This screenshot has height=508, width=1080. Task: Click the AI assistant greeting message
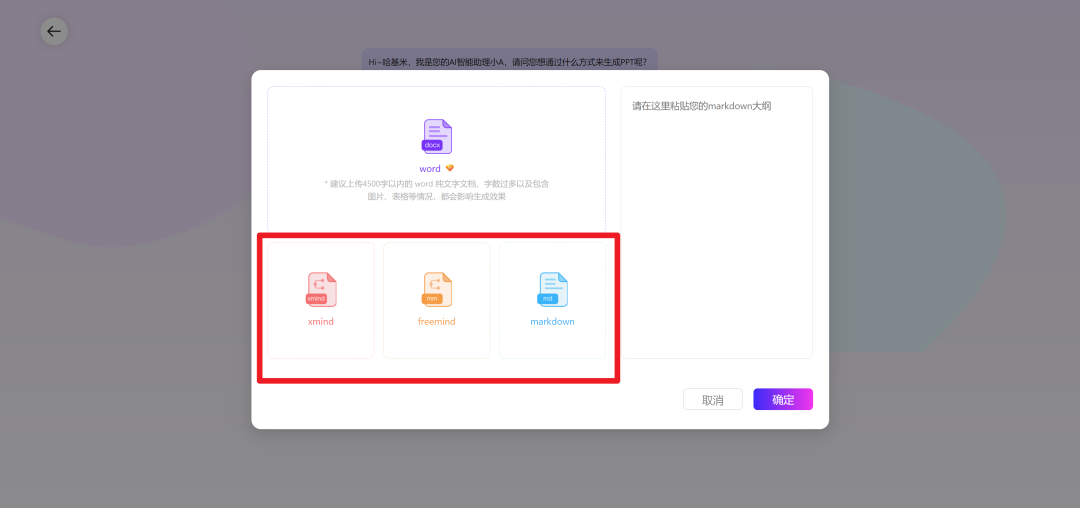(x=508, y=62)
